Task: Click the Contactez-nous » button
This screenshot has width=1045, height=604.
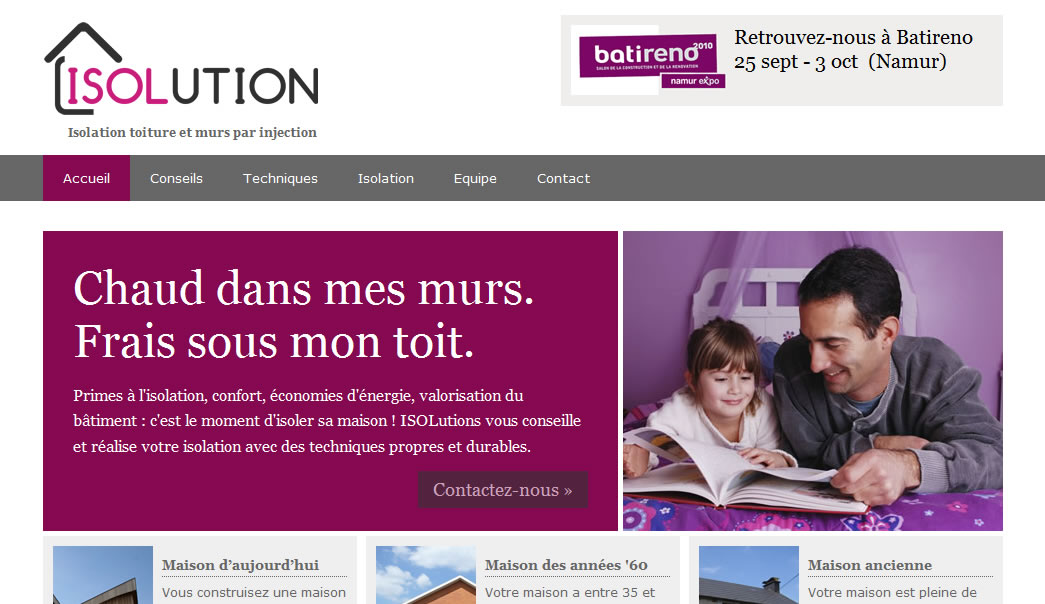Action: (x=503, y=490)
